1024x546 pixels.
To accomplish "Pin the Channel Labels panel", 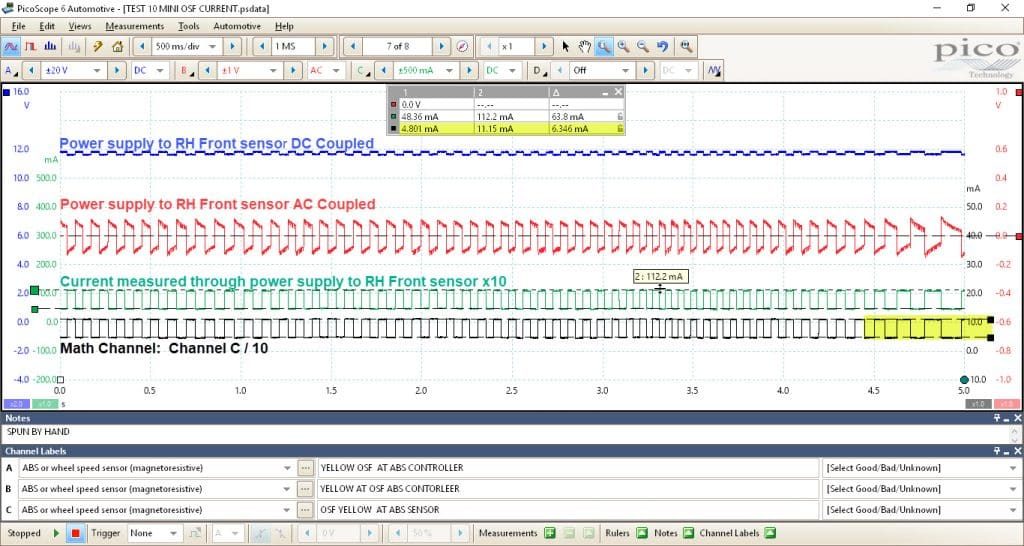I will [997, 451].
